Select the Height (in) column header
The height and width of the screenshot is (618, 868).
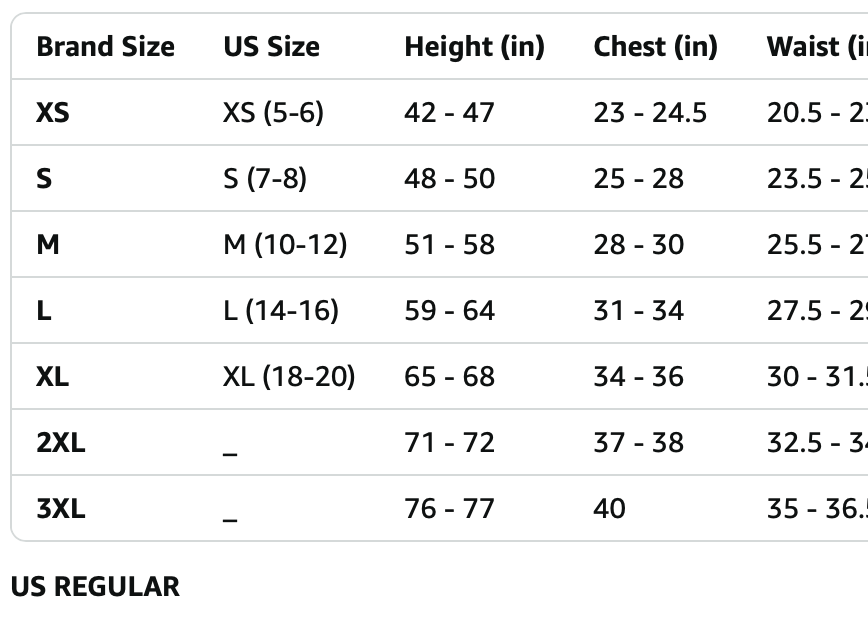tap(474, 47)
